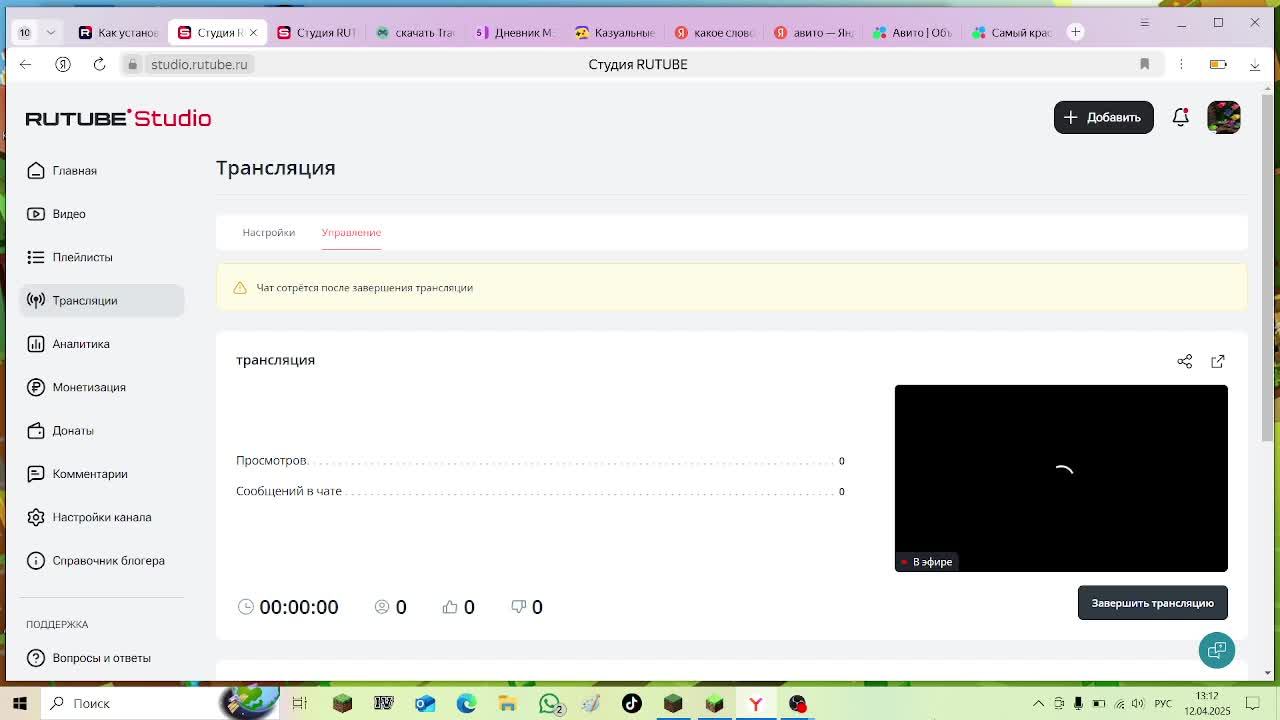This screenshot has height=720, width=1280.
Task: Open Трансляции in the sidebar
Action: [102, 300]
